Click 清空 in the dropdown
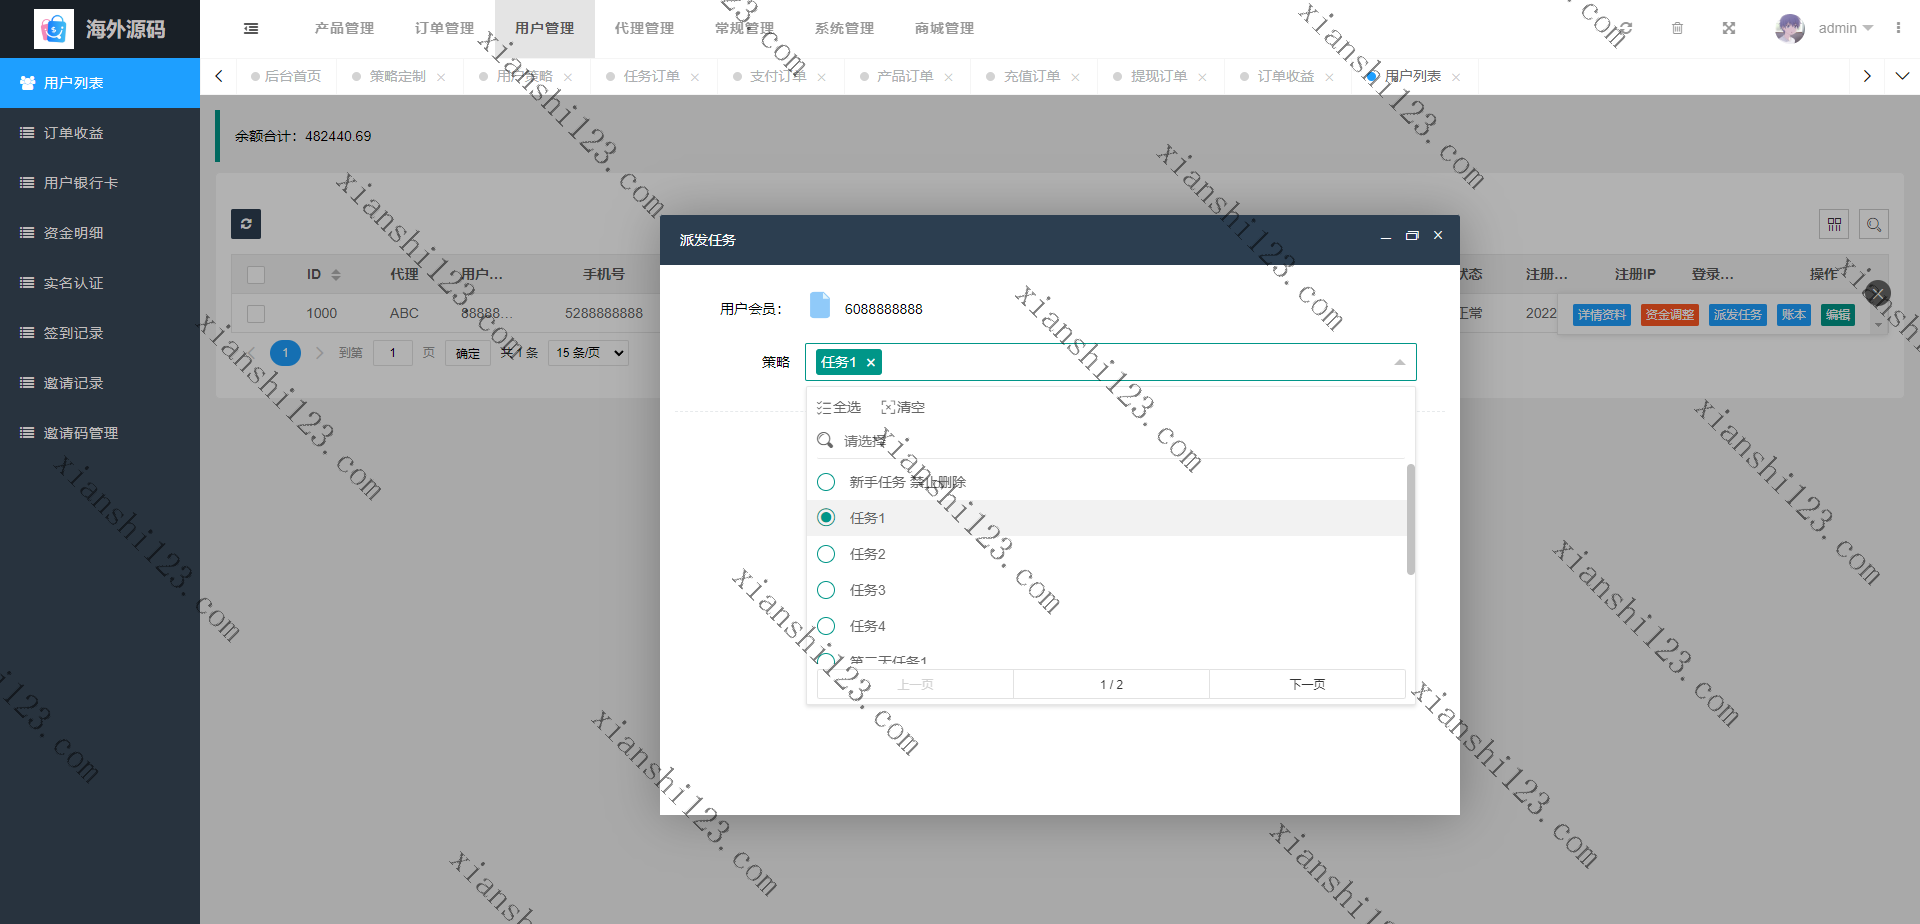 (903, 407)
